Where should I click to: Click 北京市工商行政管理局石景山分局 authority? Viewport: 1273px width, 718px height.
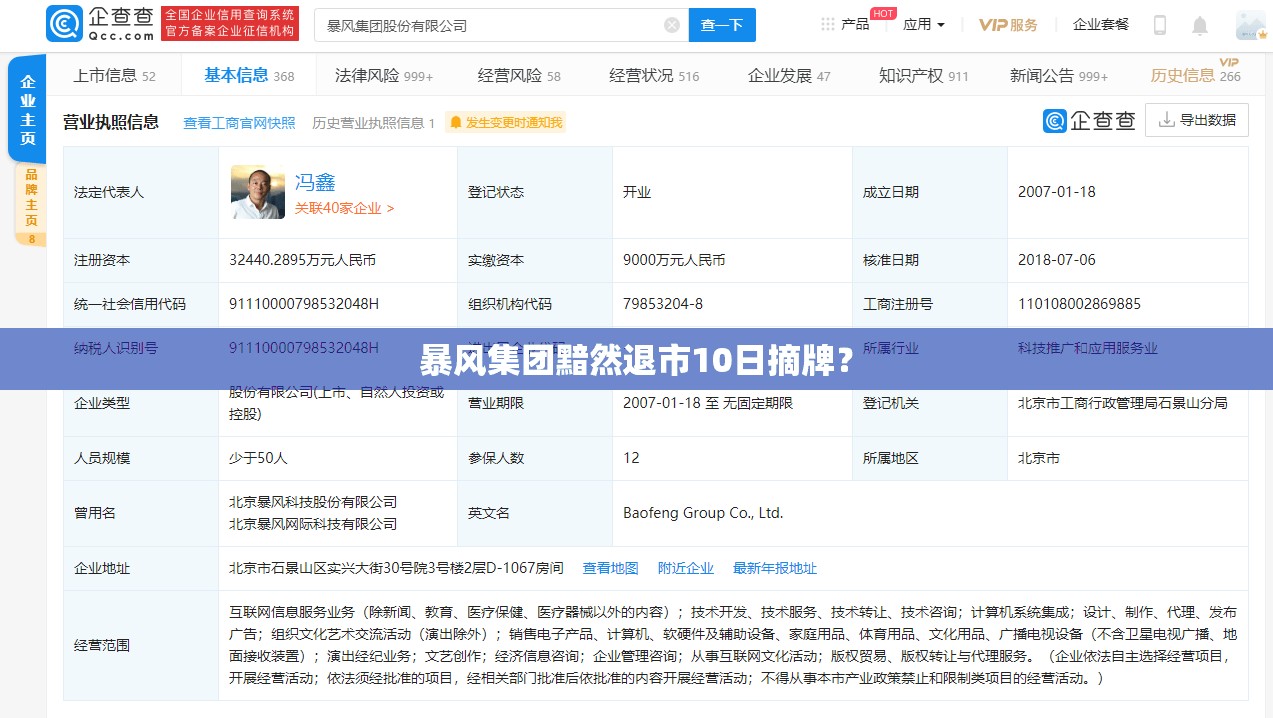pos(1123,403)
